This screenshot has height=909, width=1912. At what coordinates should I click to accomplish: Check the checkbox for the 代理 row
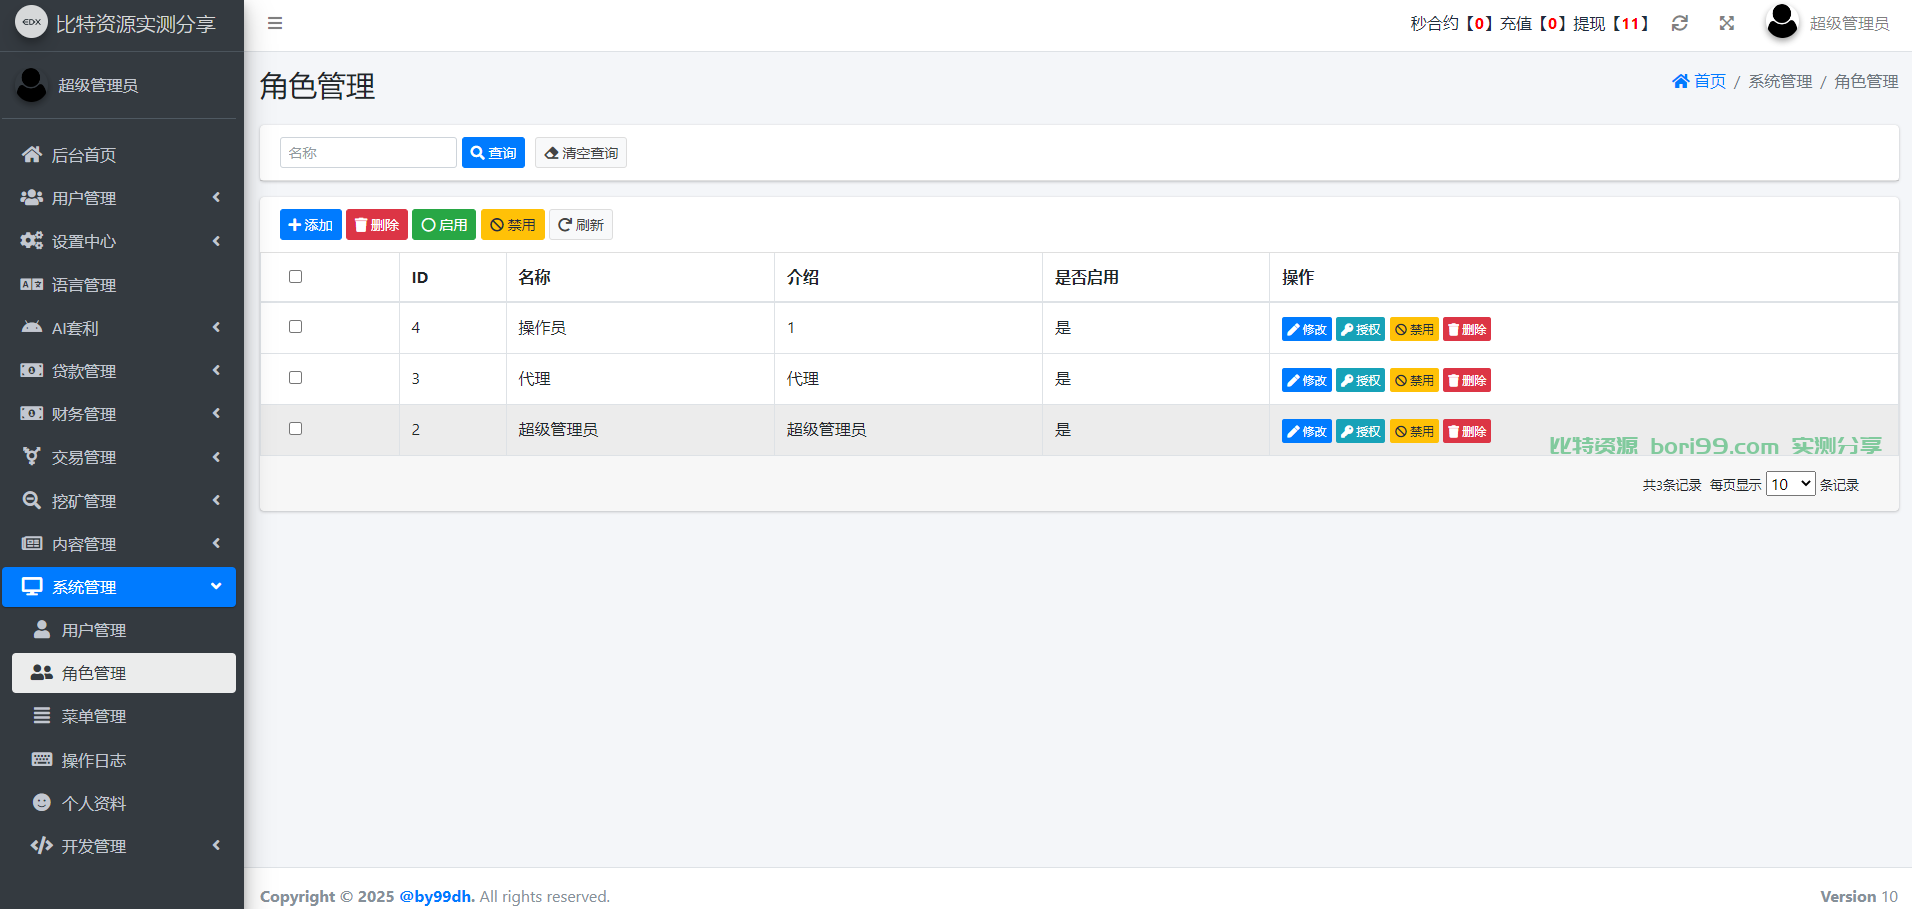pyautogui.click(x=295, y=378)
